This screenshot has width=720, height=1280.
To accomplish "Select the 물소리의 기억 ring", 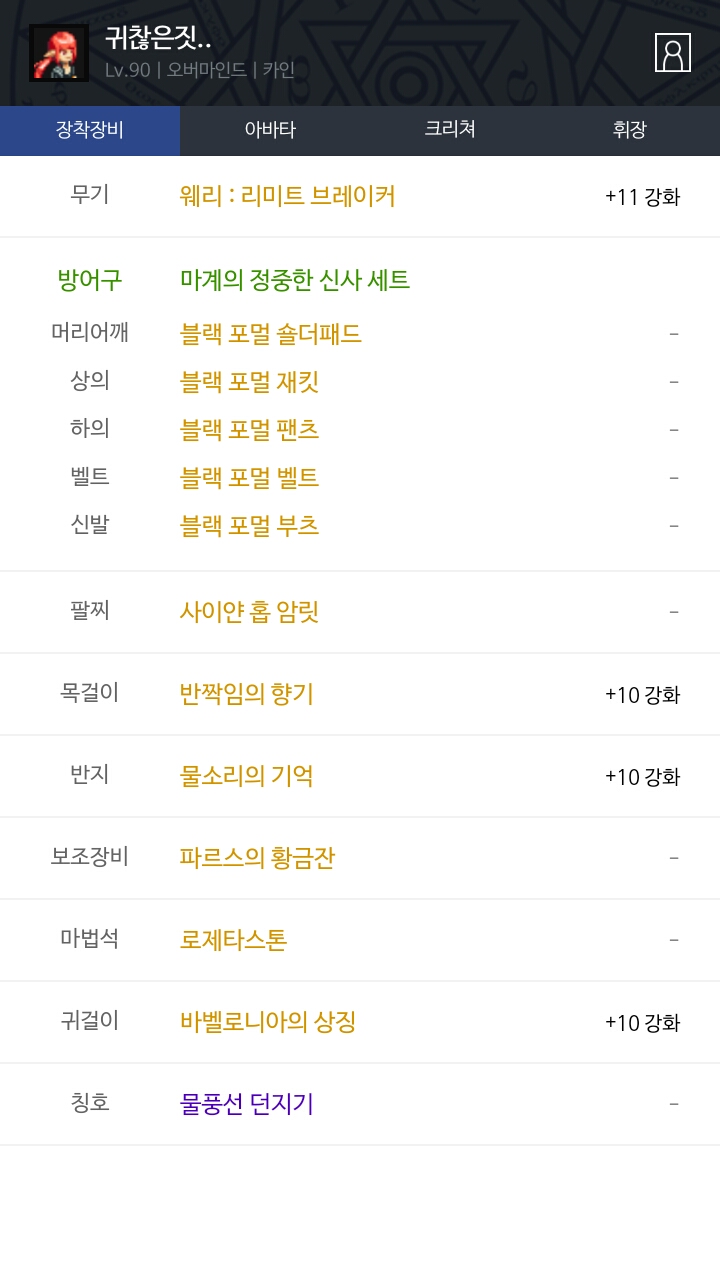I will (247, 776).
